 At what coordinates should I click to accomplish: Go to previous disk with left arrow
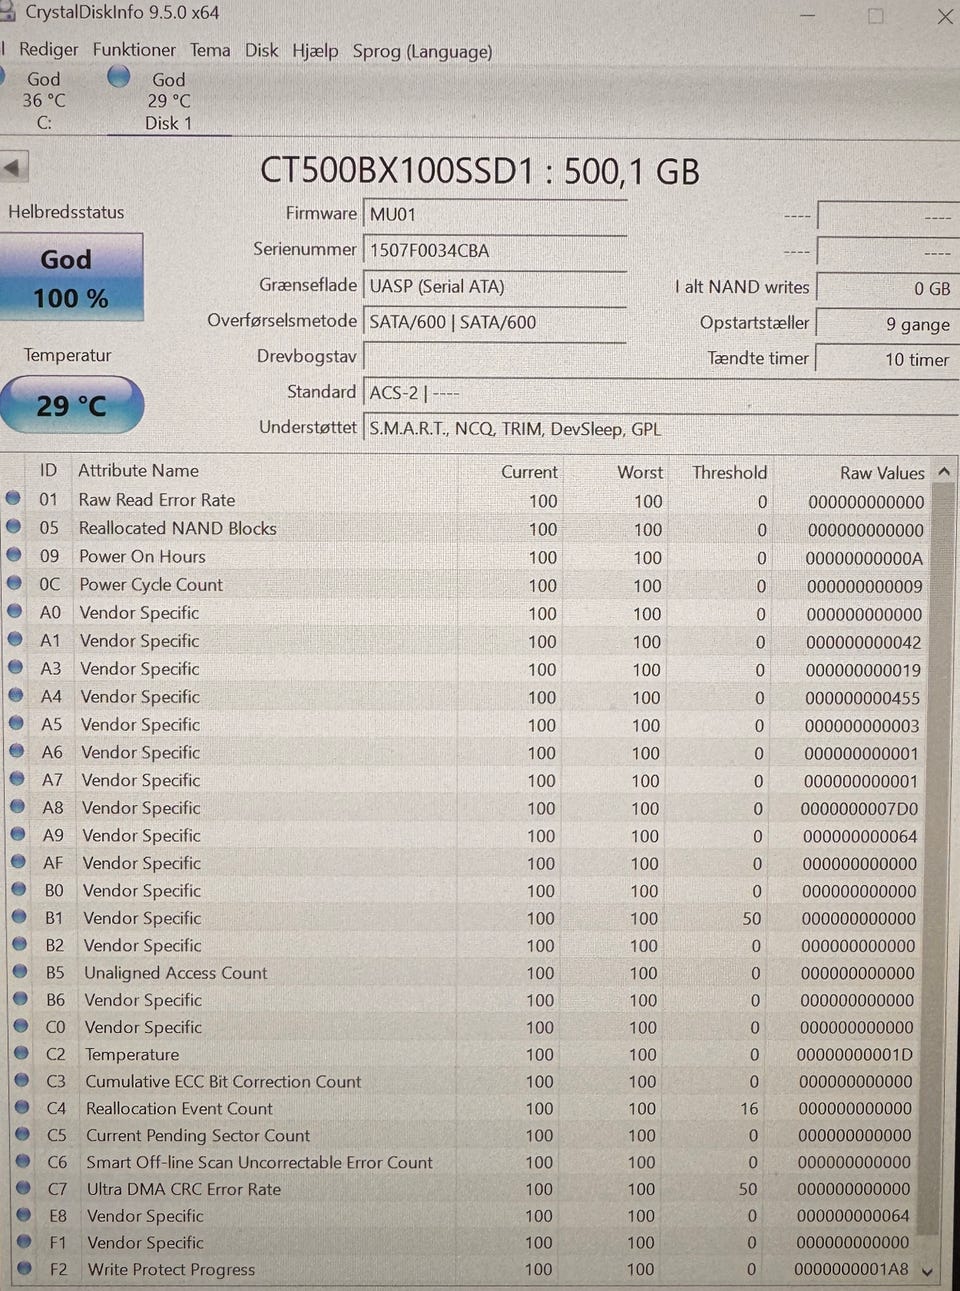pos(14,167)
